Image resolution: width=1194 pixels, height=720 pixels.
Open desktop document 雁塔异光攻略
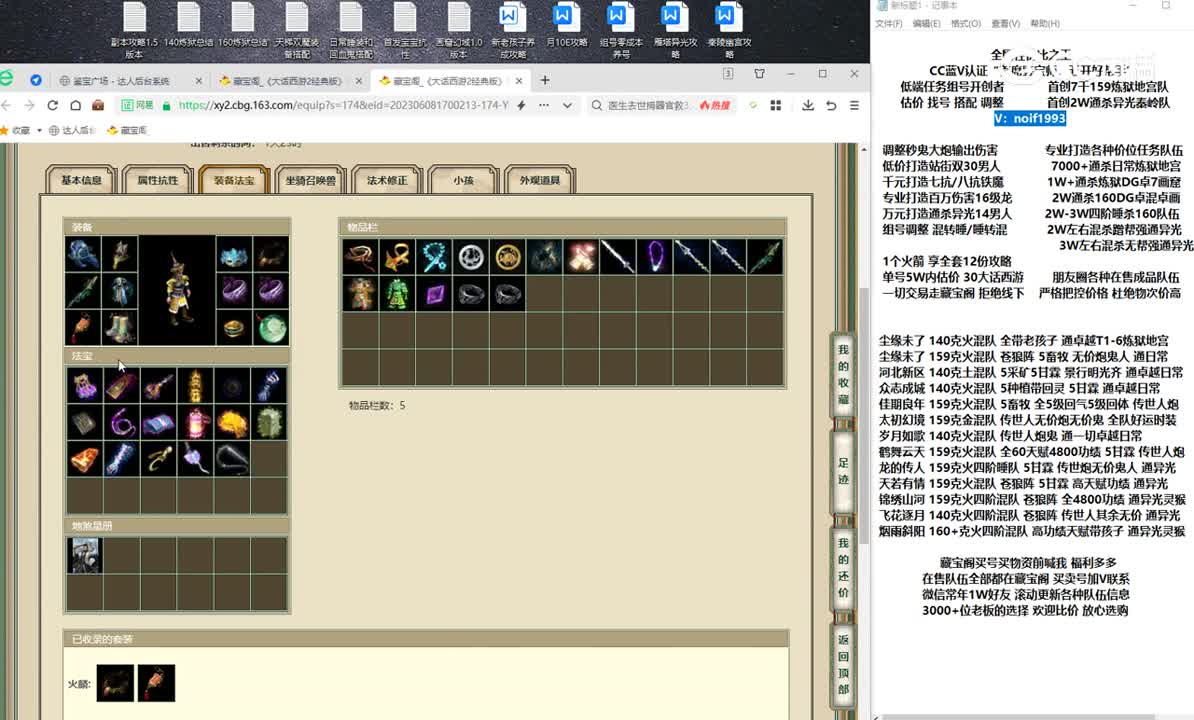coord(675,30)
